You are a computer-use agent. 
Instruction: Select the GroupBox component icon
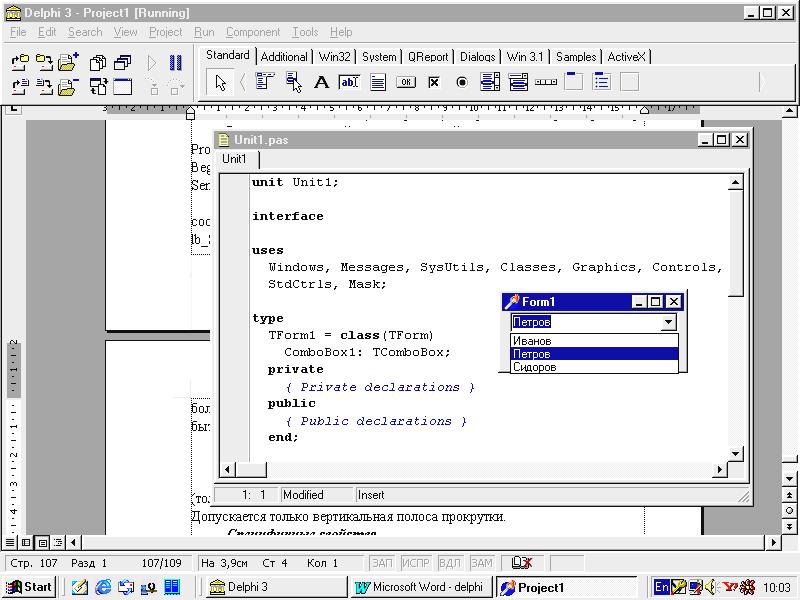574,82
